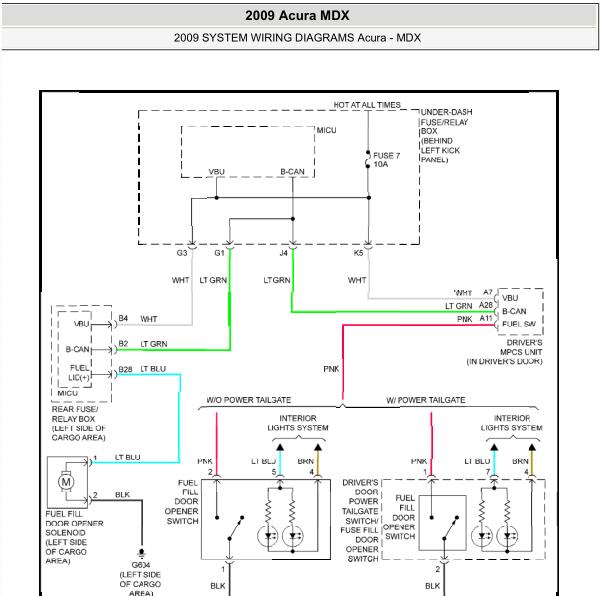Click the 'HOT AT ALL TIMES' label
The width and height of the screenshot is (601, 596).
tap(367, 105)
